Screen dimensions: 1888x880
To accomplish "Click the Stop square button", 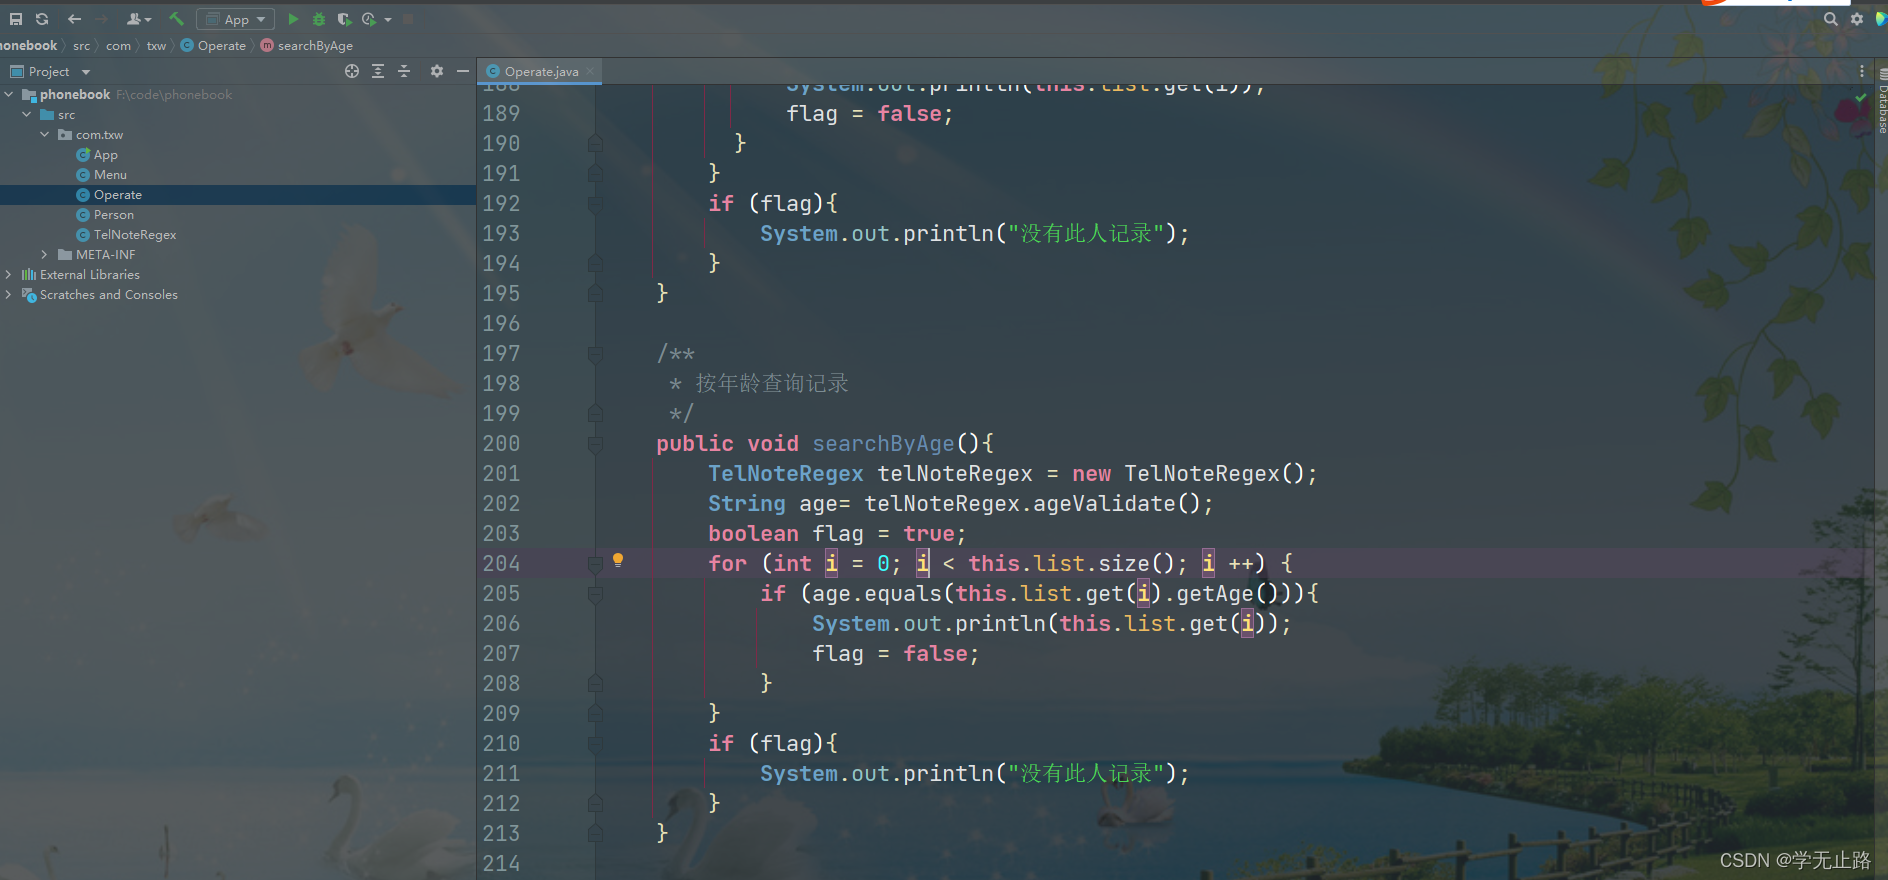I will click(408, 19).
